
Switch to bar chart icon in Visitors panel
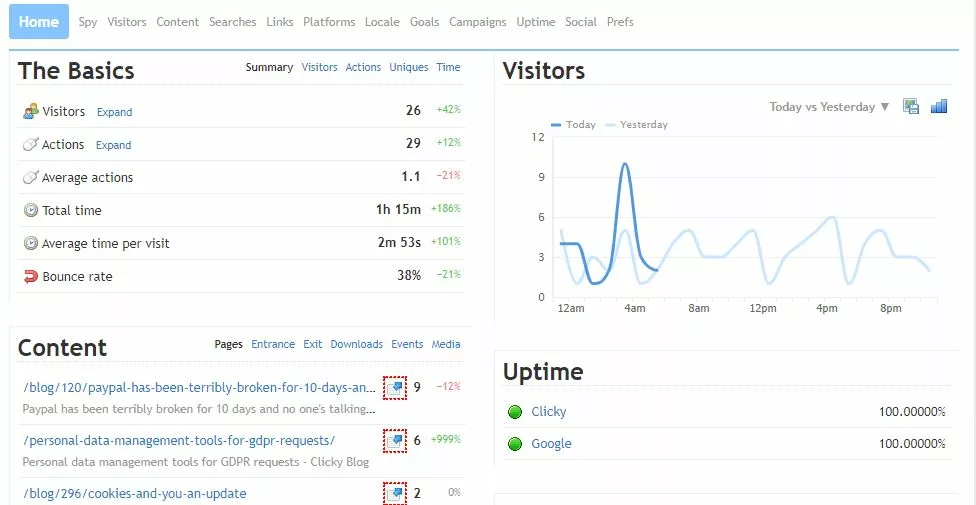tap(939, 106)
